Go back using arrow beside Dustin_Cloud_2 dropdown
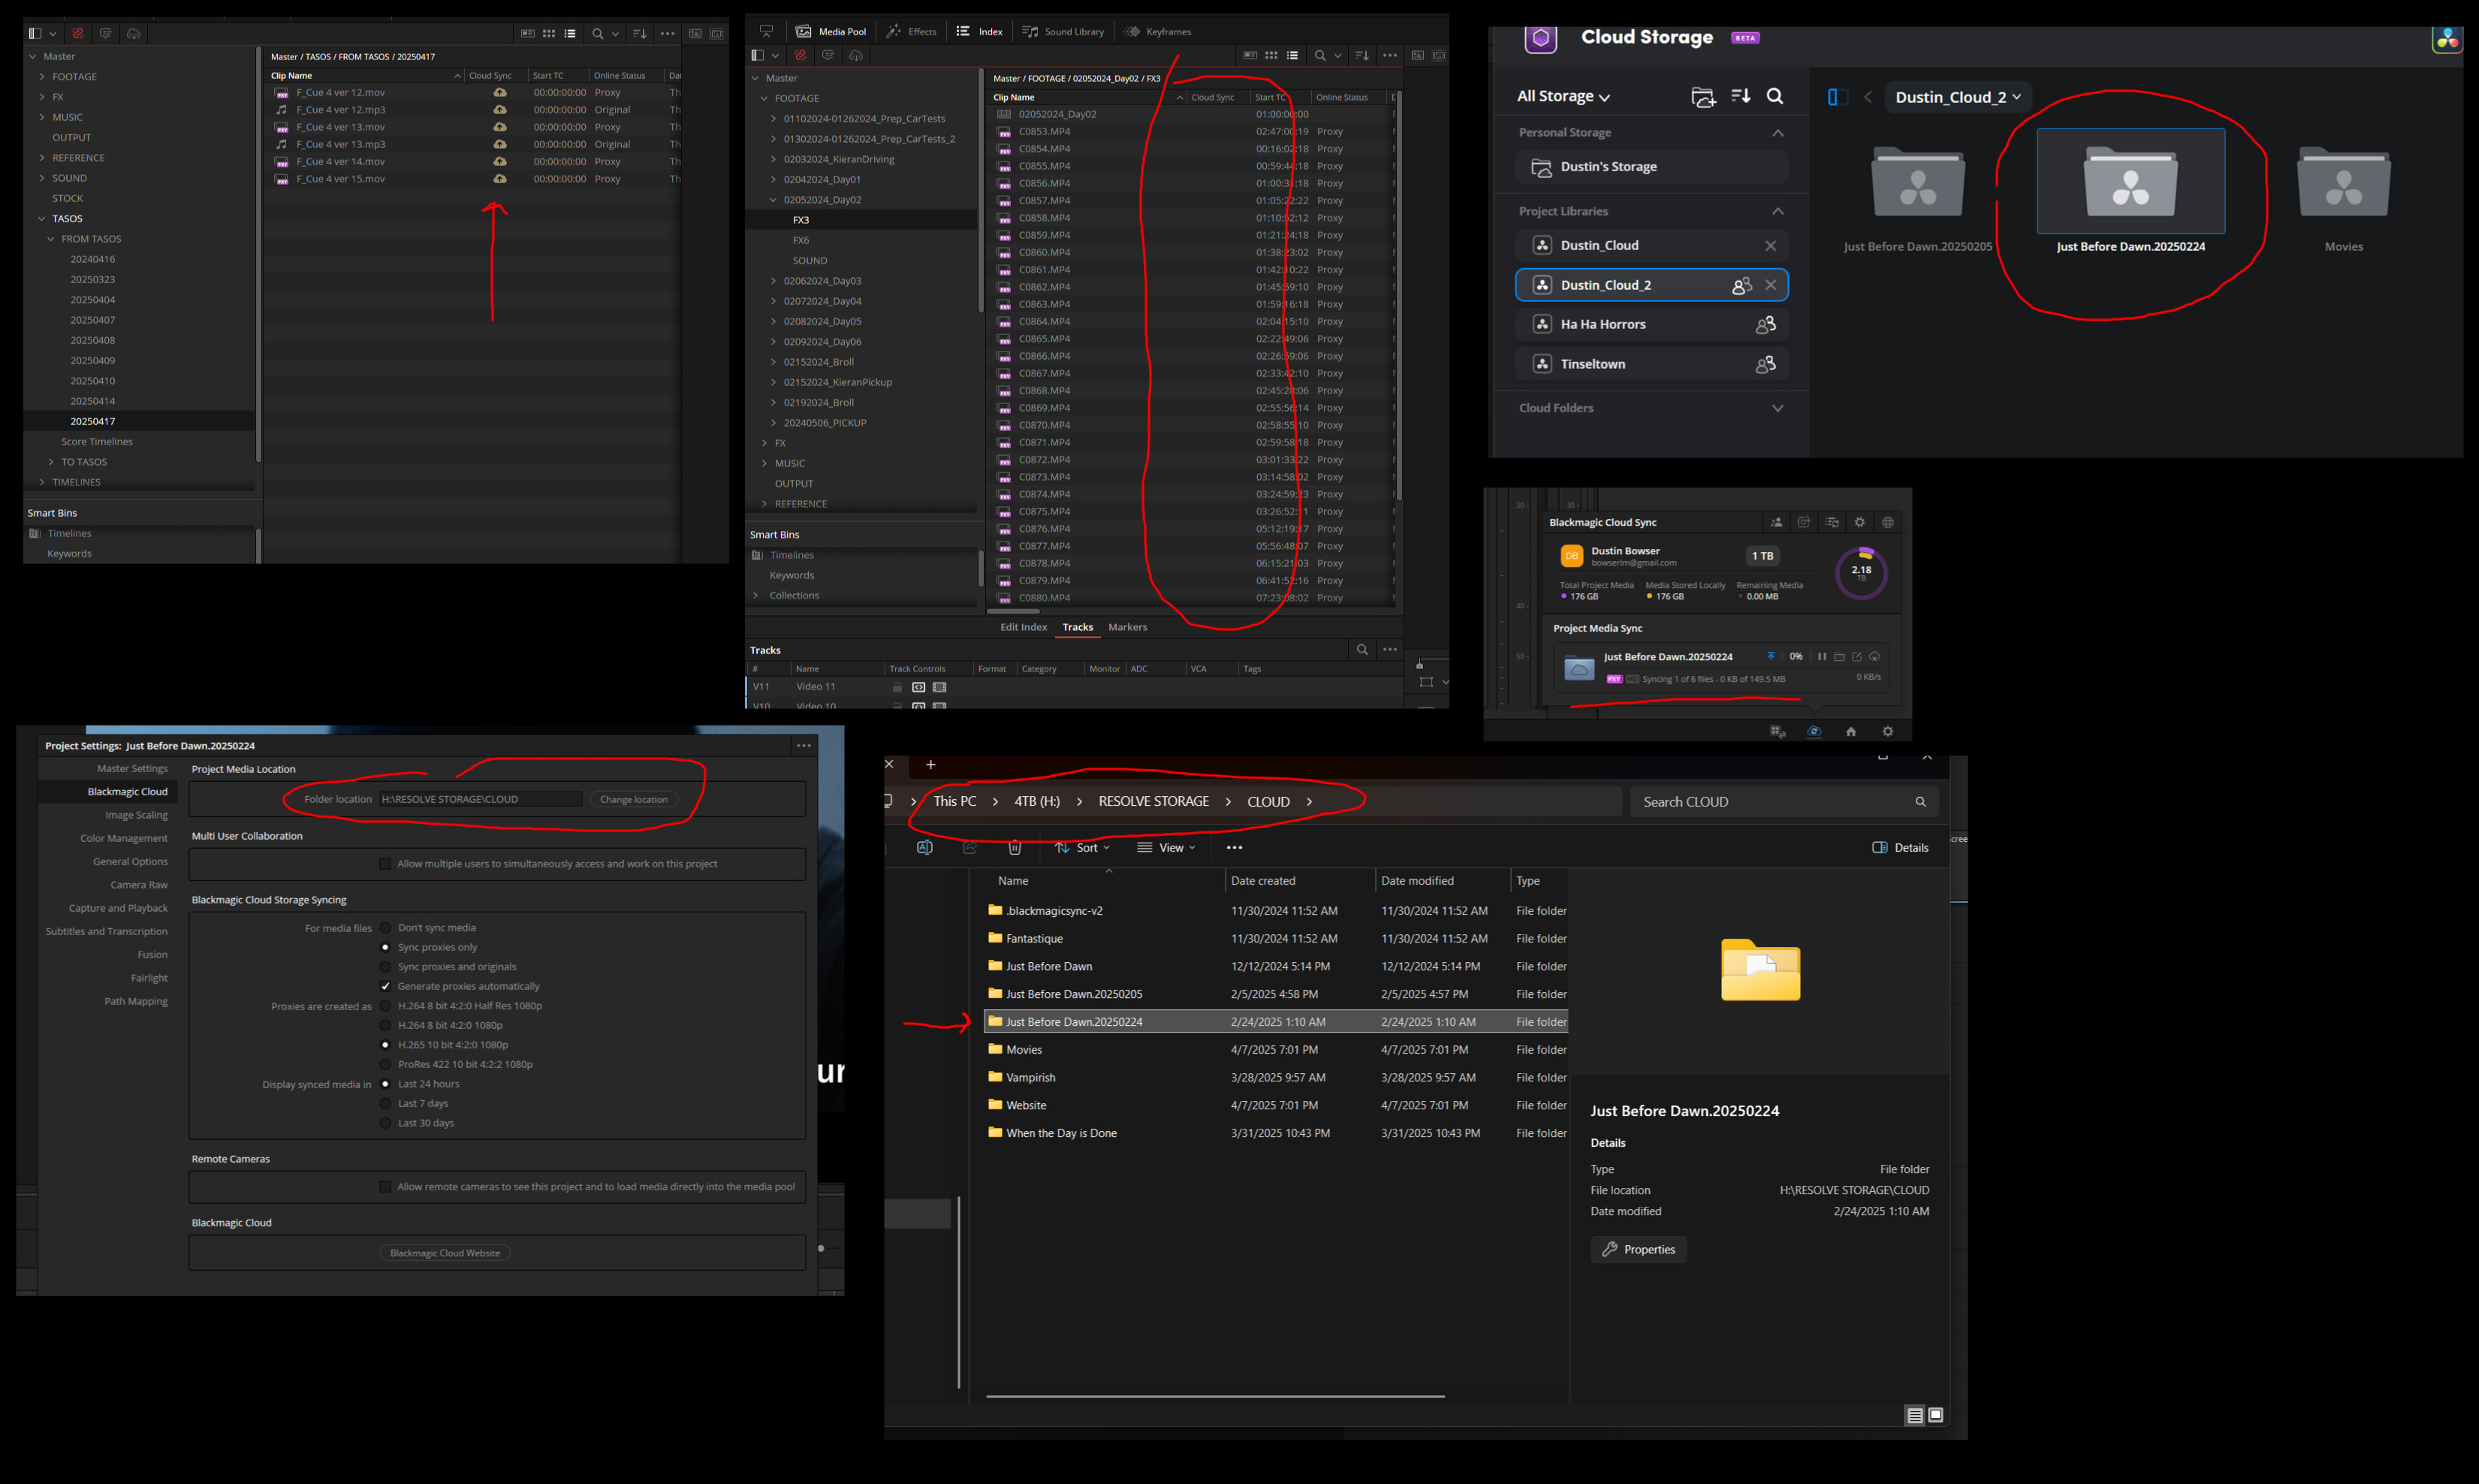 point(1868,97)
